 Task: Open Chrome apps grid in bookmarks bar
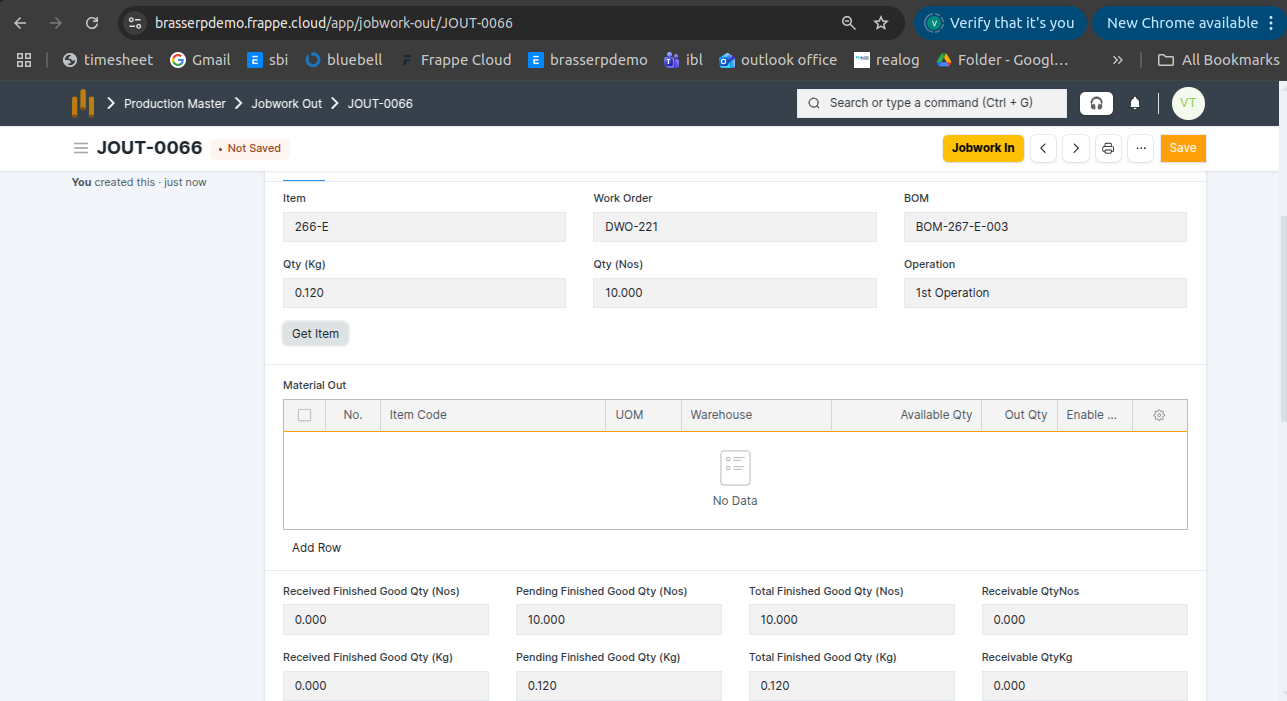(24, 60)
